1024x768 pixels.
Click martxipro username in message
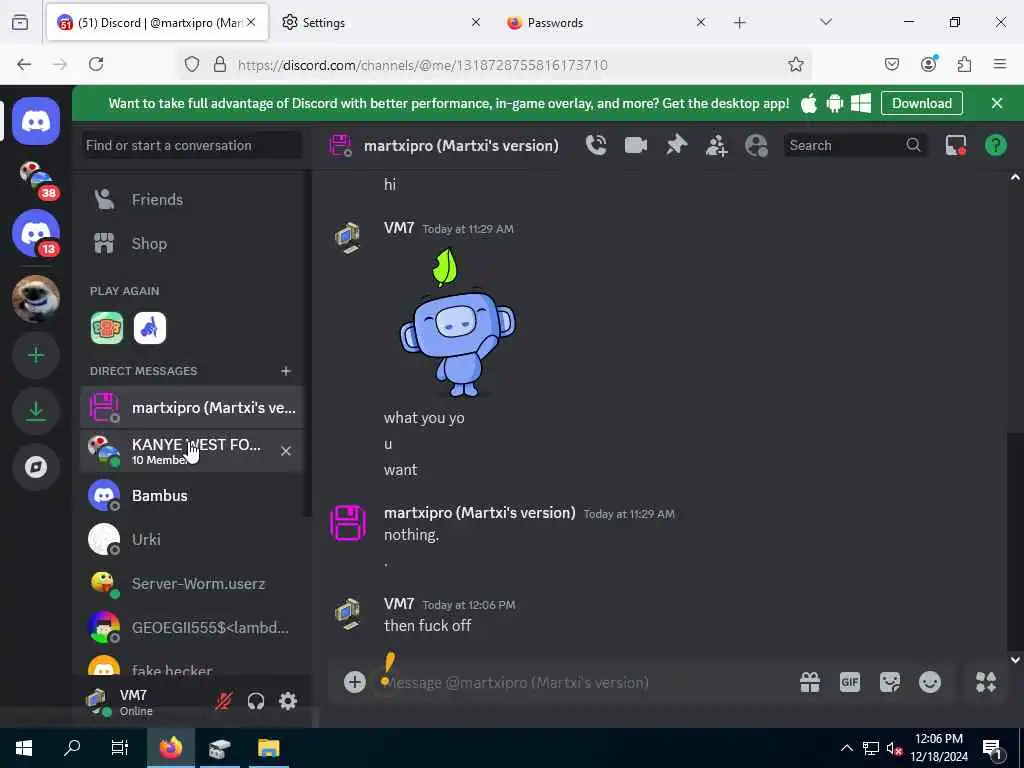[479, 513]
